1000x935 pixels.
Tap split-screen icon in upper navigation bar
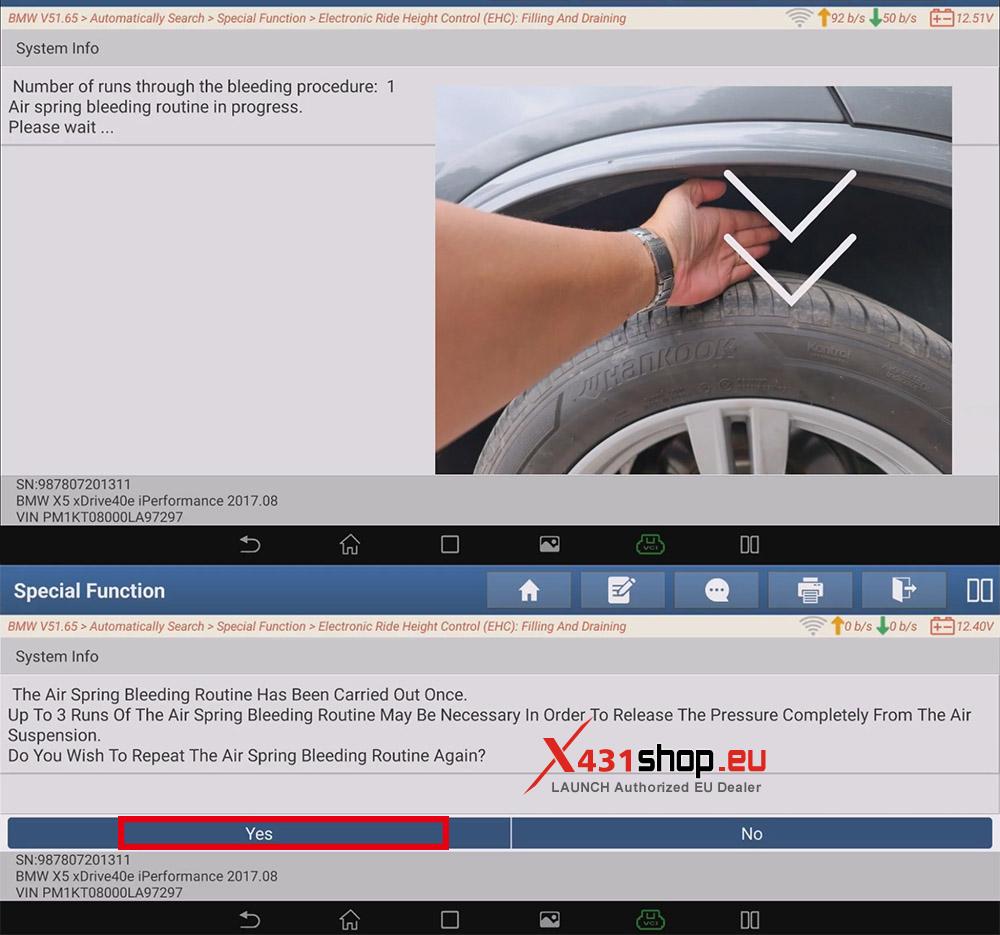[x=749, y=544]
